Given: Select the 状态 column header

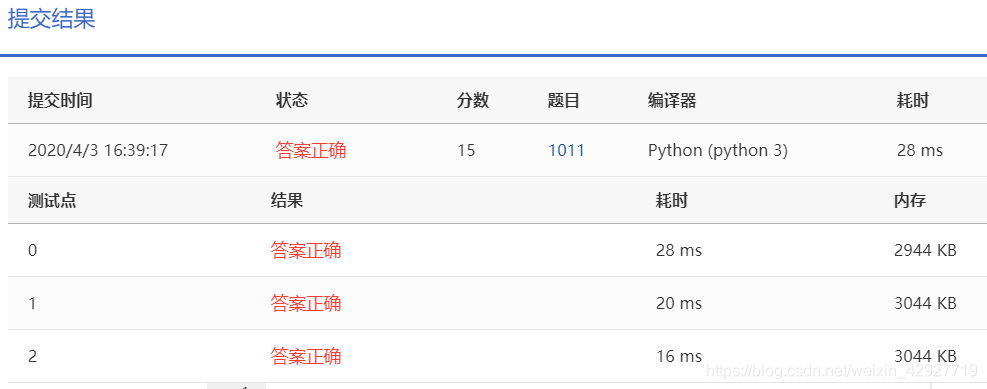Looking at the screenshot, I should coord(291,101).
